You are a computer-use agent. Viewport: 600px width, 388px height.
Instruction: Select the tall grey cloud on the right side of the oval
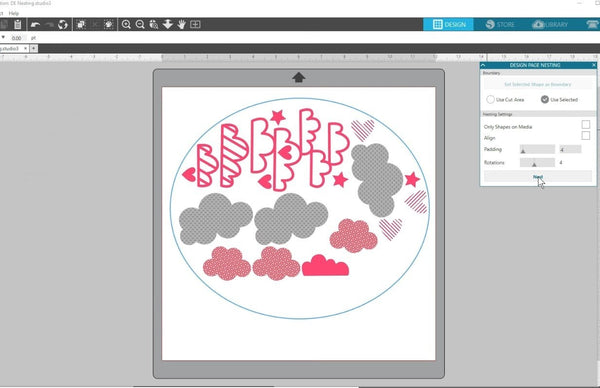[x=377, y=180]
